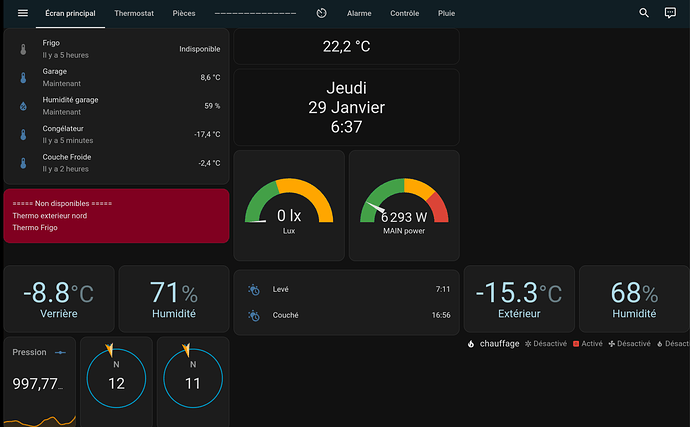Open the MAIN power gauge

pyautogui.click(x=404, y=206)
